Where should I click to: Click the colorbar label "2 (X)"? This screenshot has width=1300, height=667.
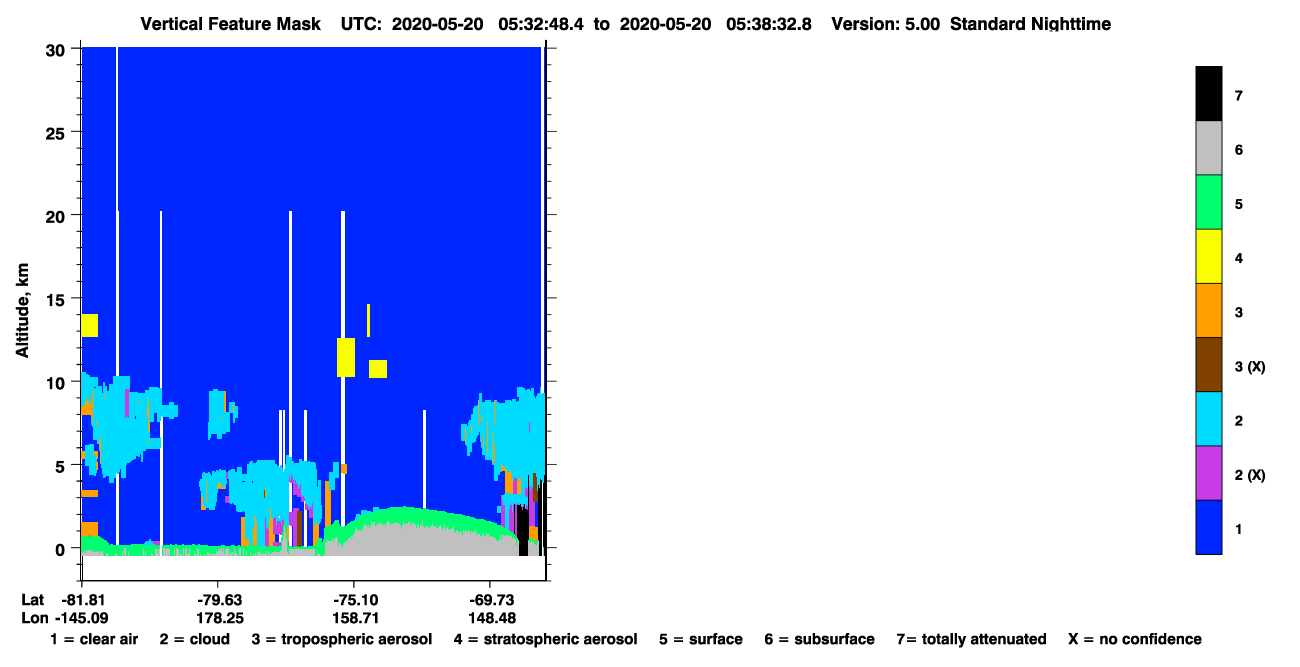(1250, 475)
